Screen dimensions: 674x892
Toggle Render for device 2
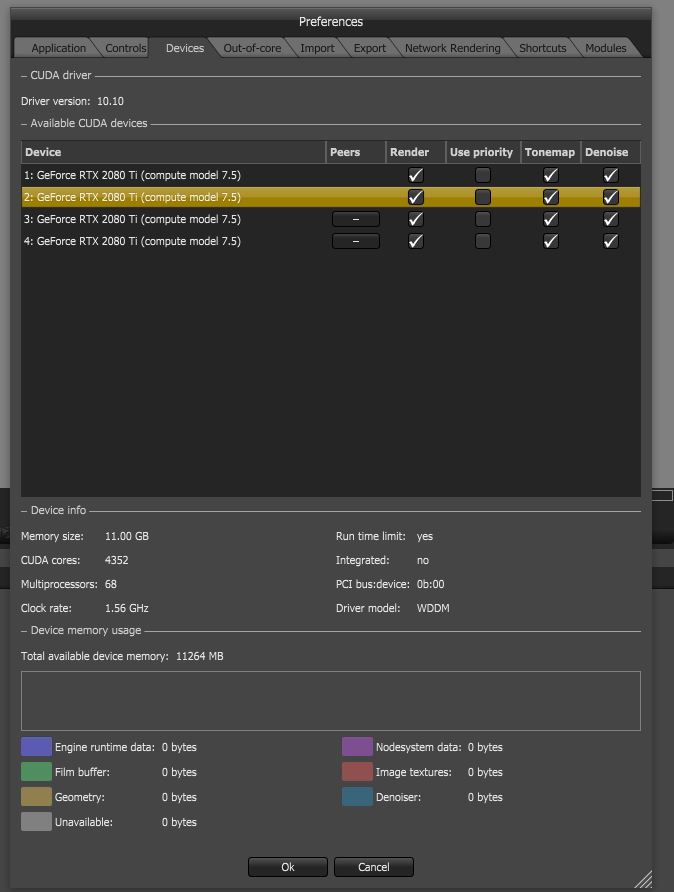coord(416,197)
